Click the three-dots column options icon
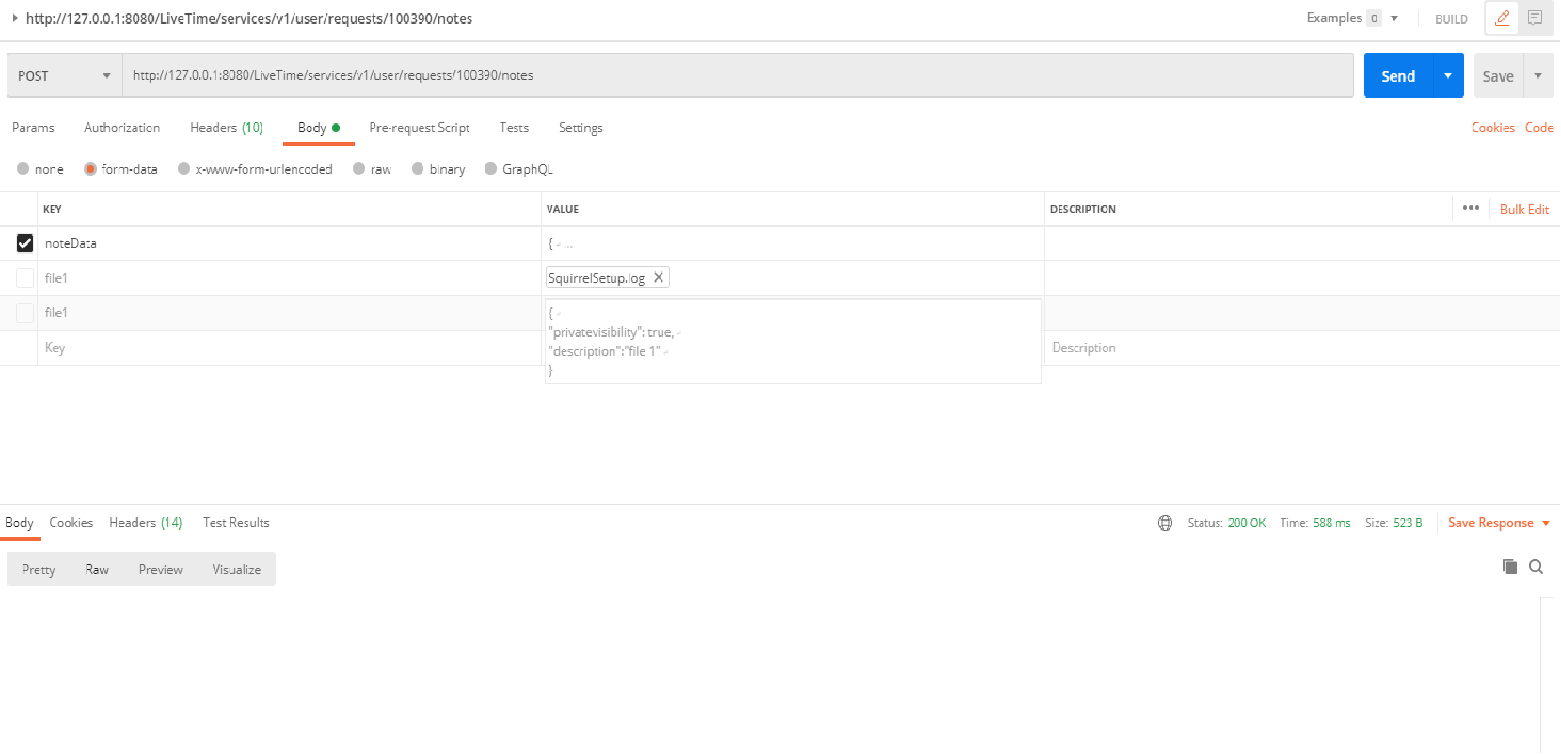 [1470, 208]
